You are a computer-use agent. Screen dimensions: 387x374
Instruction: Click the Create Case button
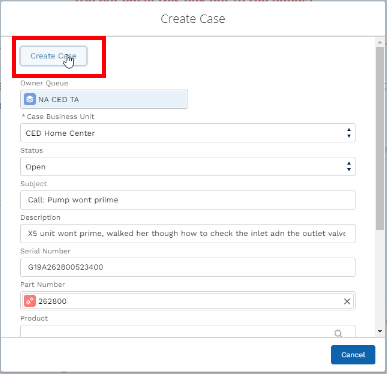(x=53, y=56)
